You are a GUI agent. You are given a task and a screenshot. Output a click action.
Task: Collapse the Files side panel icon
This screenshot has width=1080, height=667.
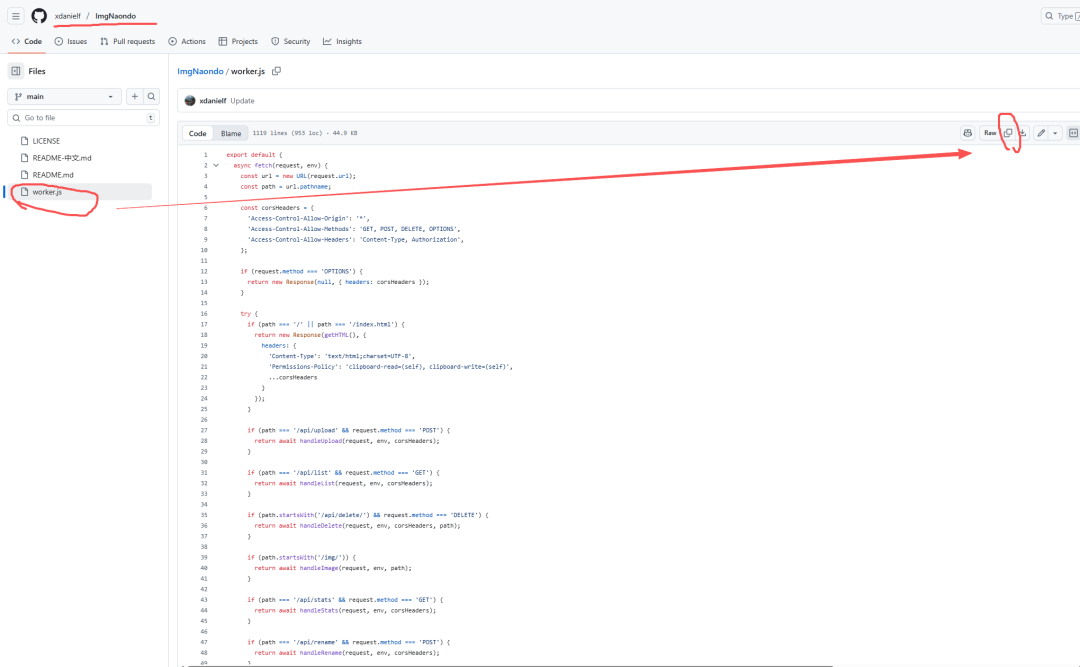coord(16,71)
